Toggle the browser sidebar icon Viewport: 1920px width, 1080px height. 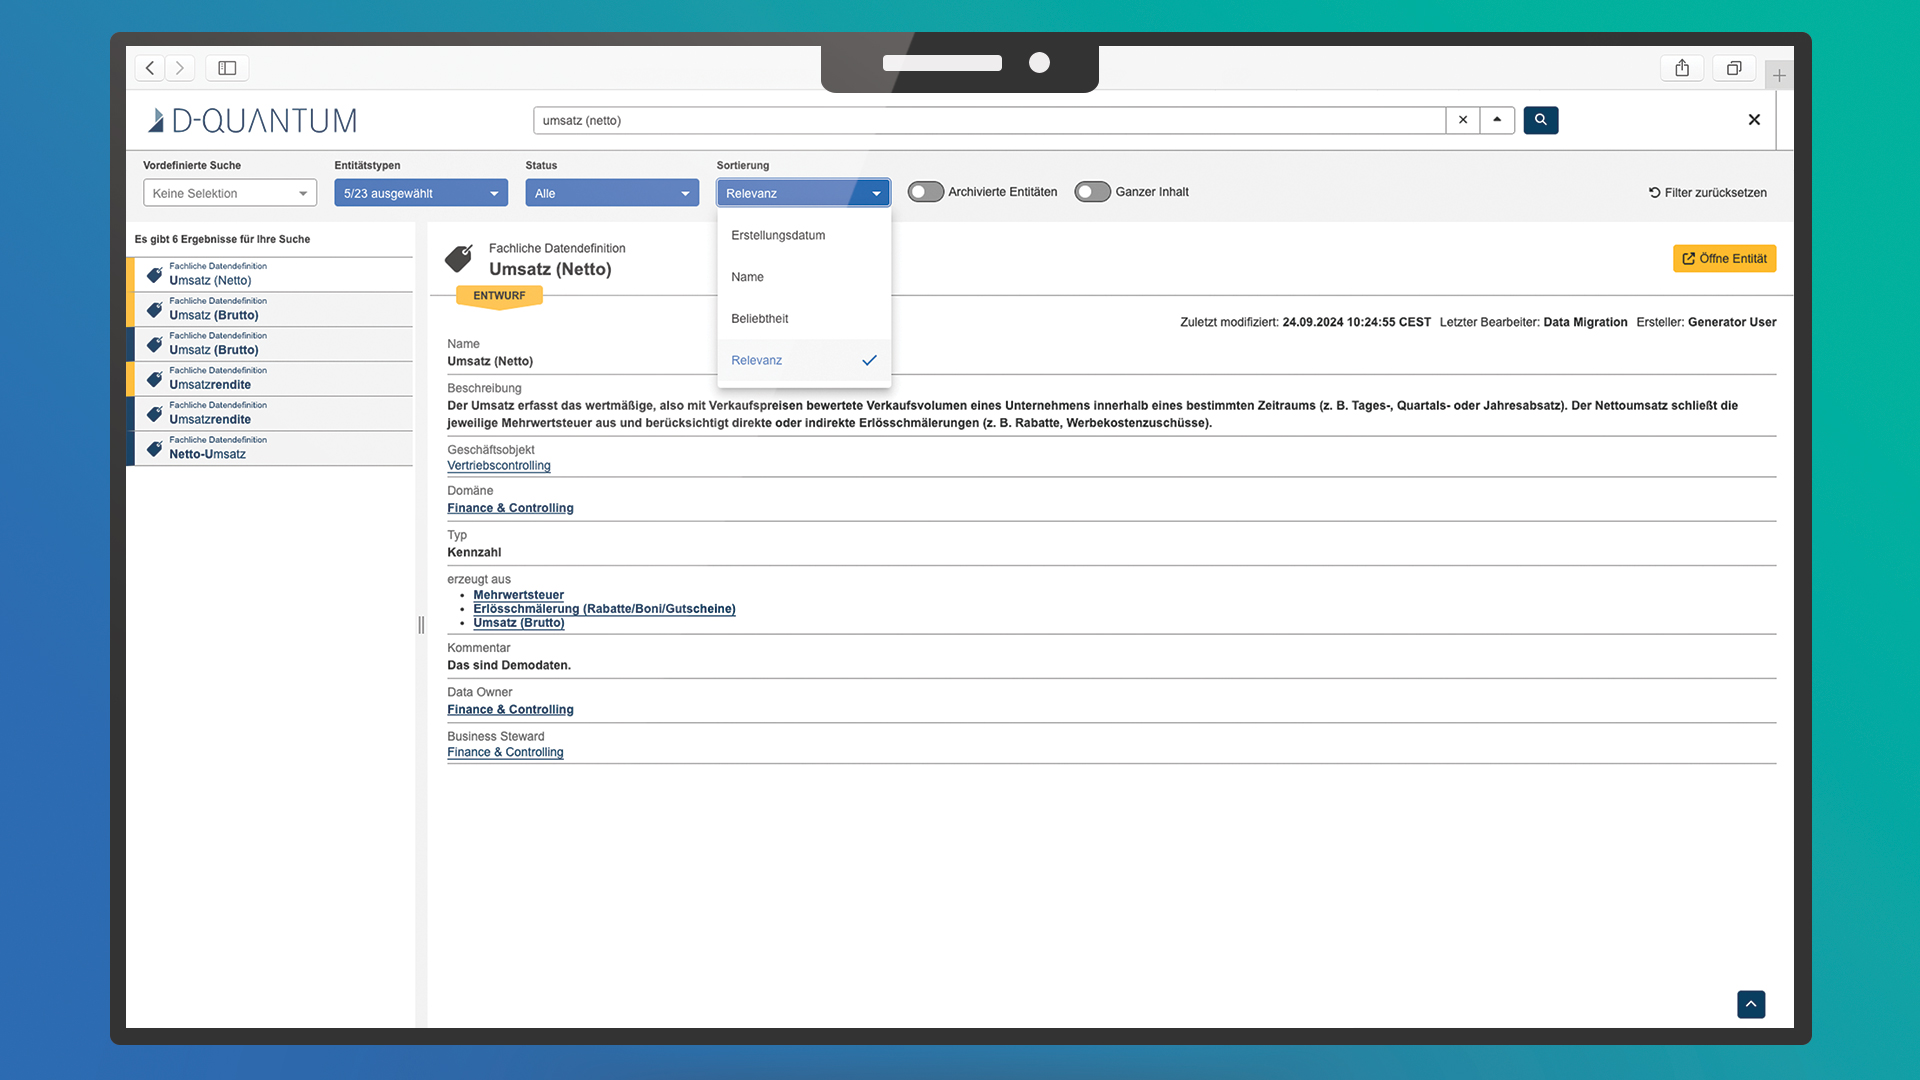click(227, 68)
